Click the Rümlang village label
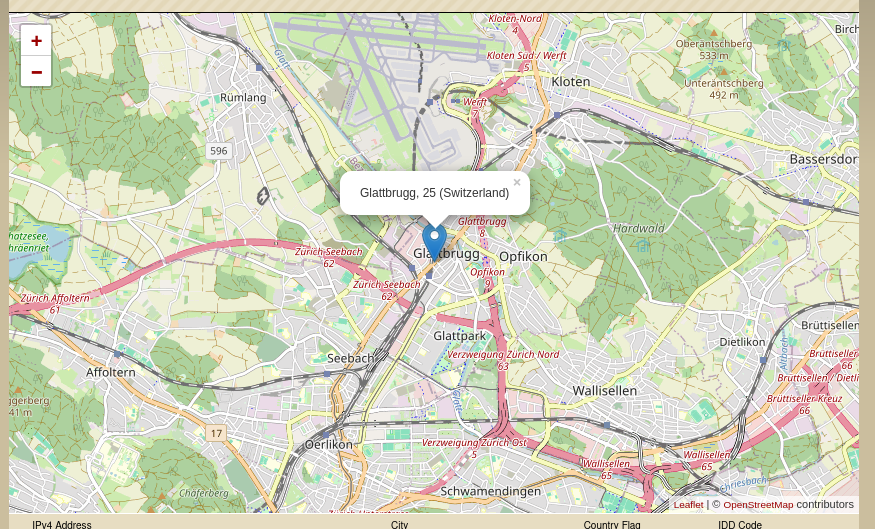This screenshot has height=529, width=875. (243, 97)
